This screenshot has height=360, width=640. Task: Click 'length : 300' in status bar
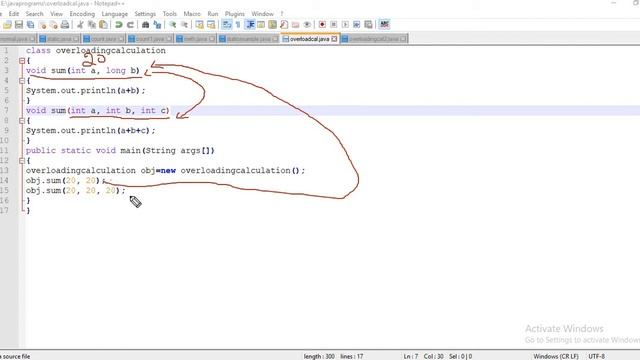click(x=319, y=356)
